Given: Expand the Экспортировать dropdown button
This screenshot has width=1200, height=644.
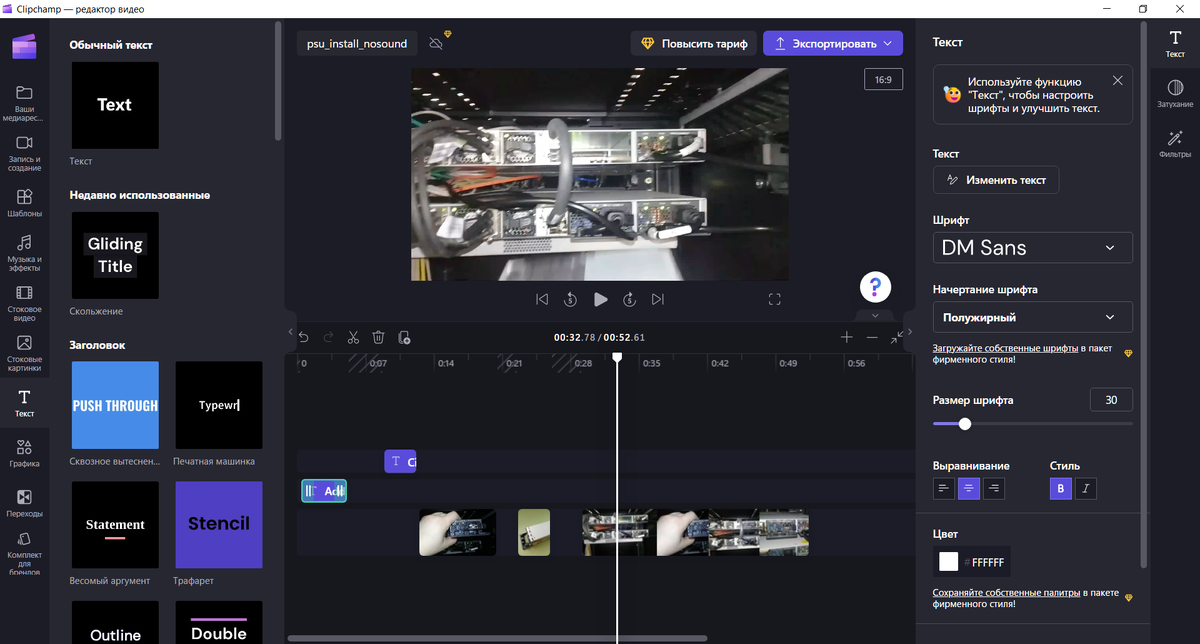Looking at the screenshot, I should click(833, 43).
